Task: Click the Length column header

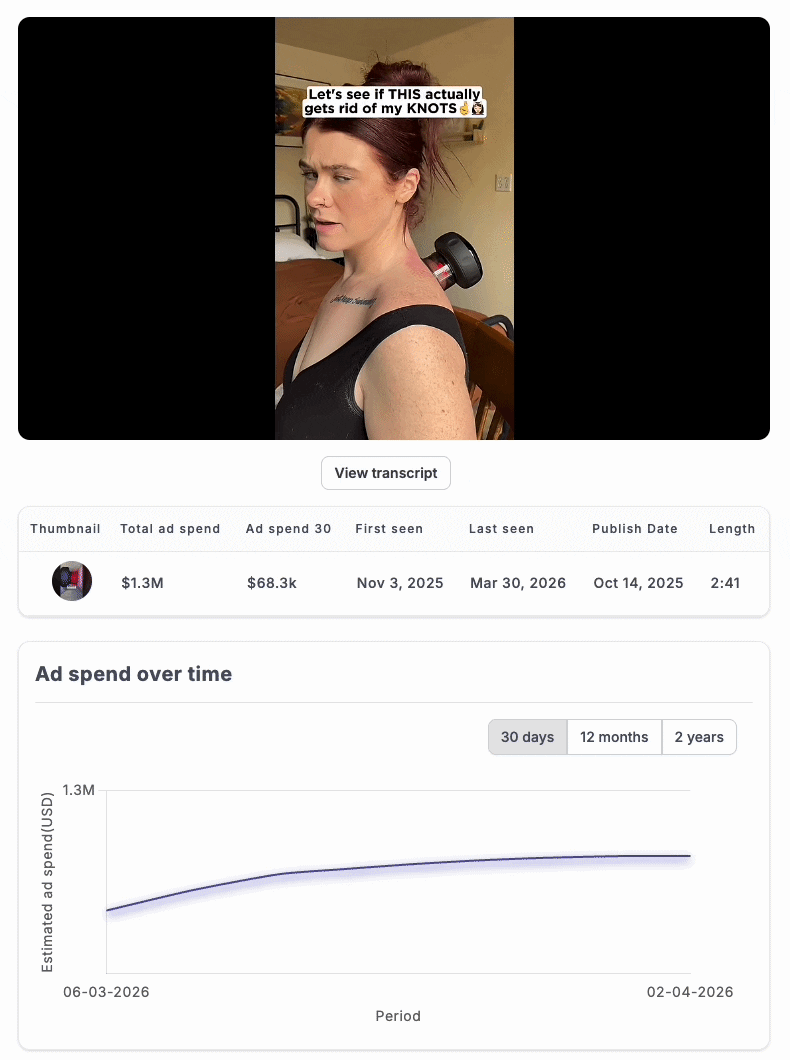Action: coord(732,529)
